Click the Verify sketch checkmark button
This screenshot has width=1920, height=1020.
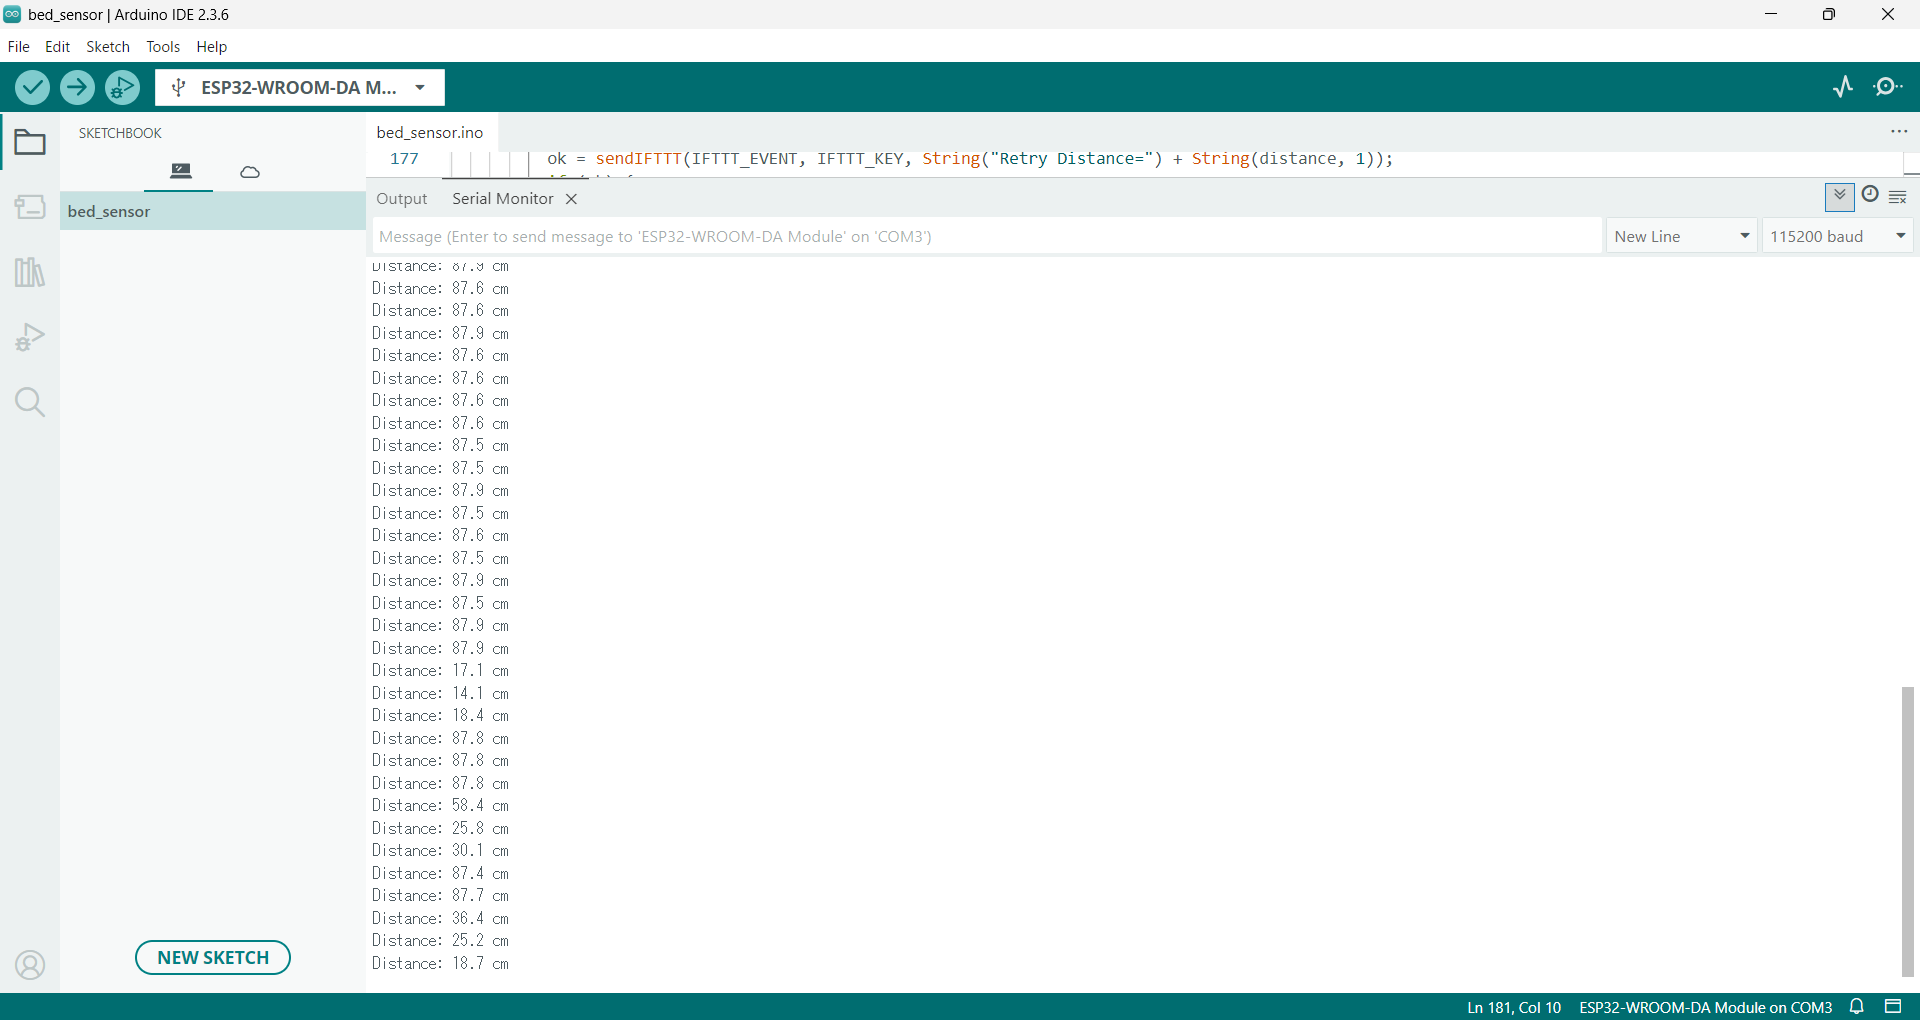33,87
